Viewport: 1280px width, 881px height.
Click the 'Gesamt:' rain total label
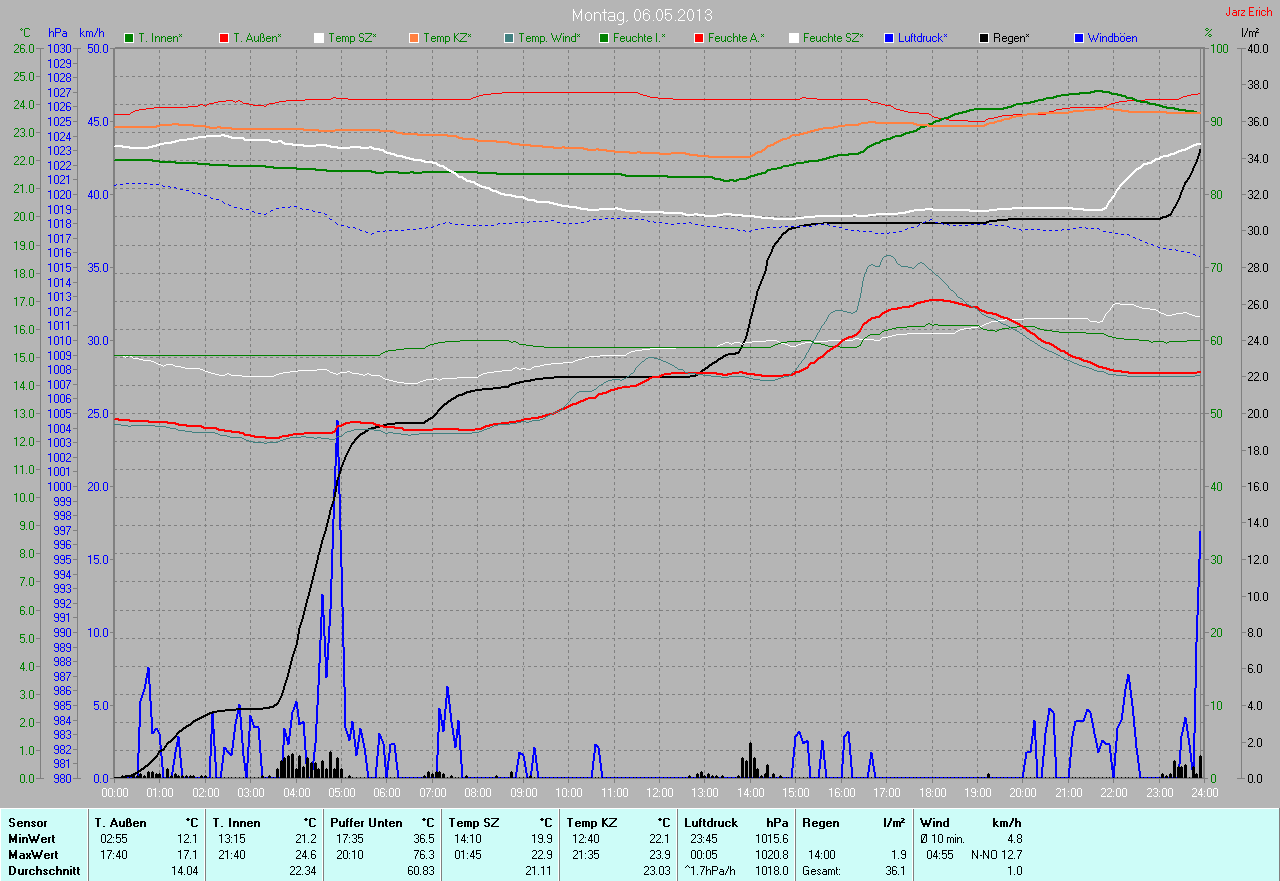pos(821,871)
